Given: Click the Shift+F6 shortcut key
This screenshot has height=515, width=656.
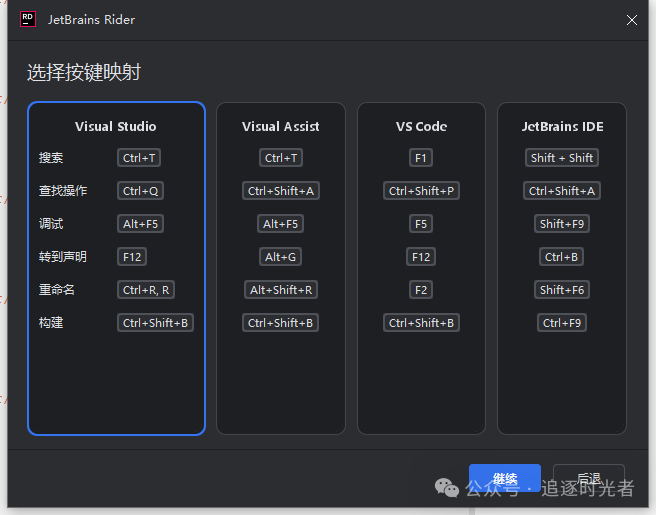Looking at the screenshot, I should [562, 290].
